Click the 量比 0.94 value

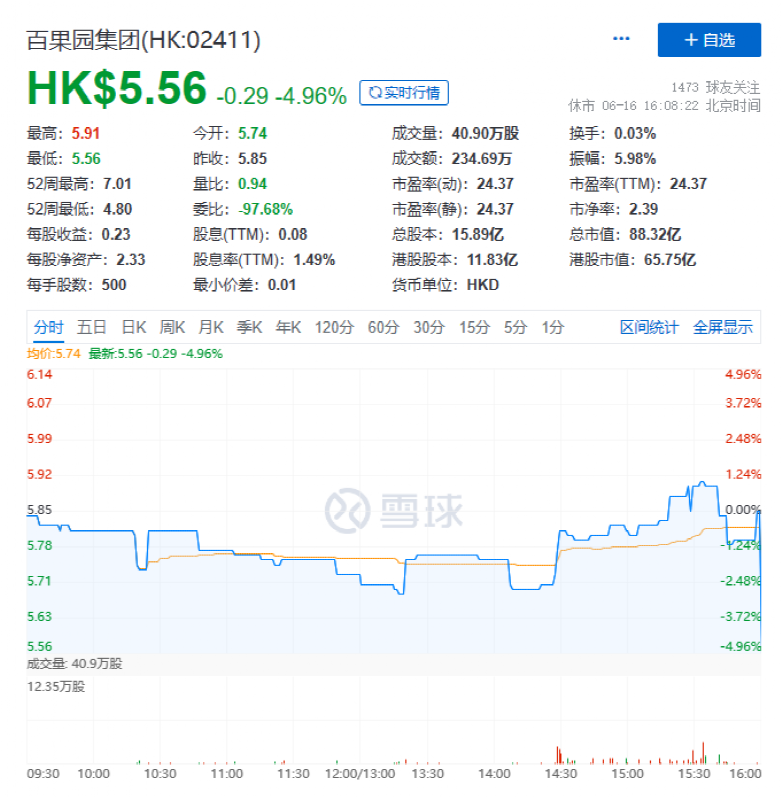tap(252, 184)
